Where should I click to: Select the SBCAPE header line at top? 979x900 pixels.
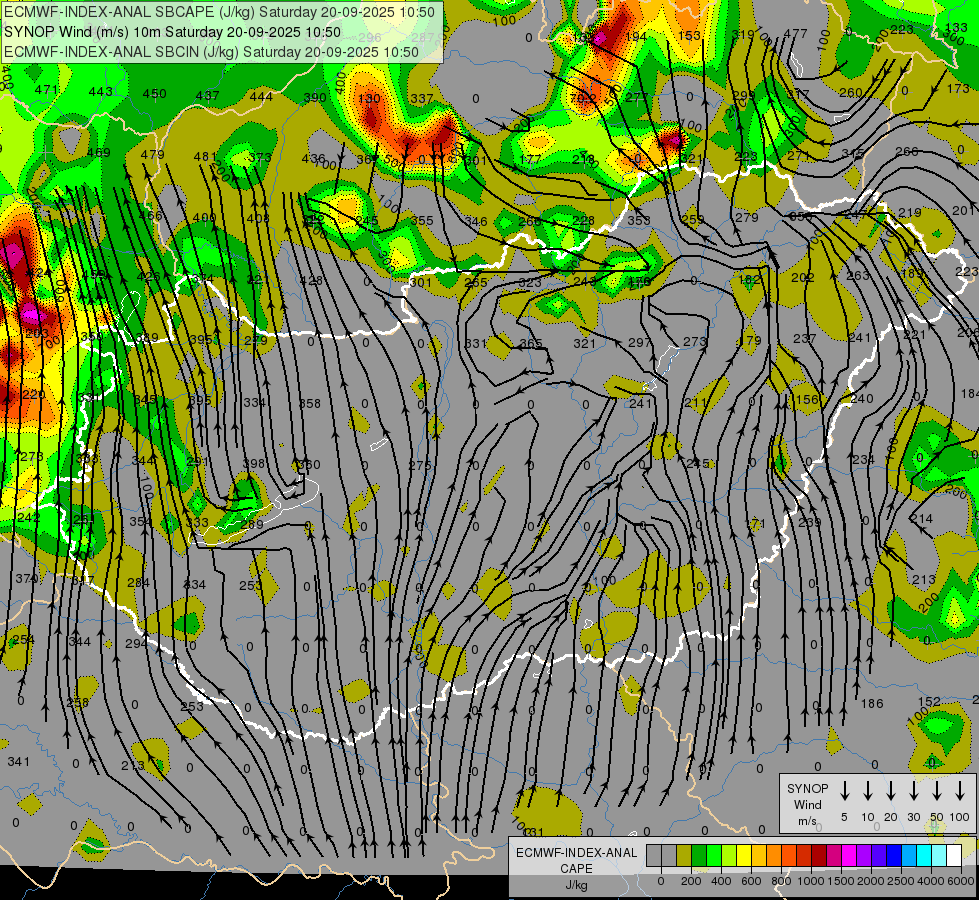pyautogui.click(x=219, y=12)
